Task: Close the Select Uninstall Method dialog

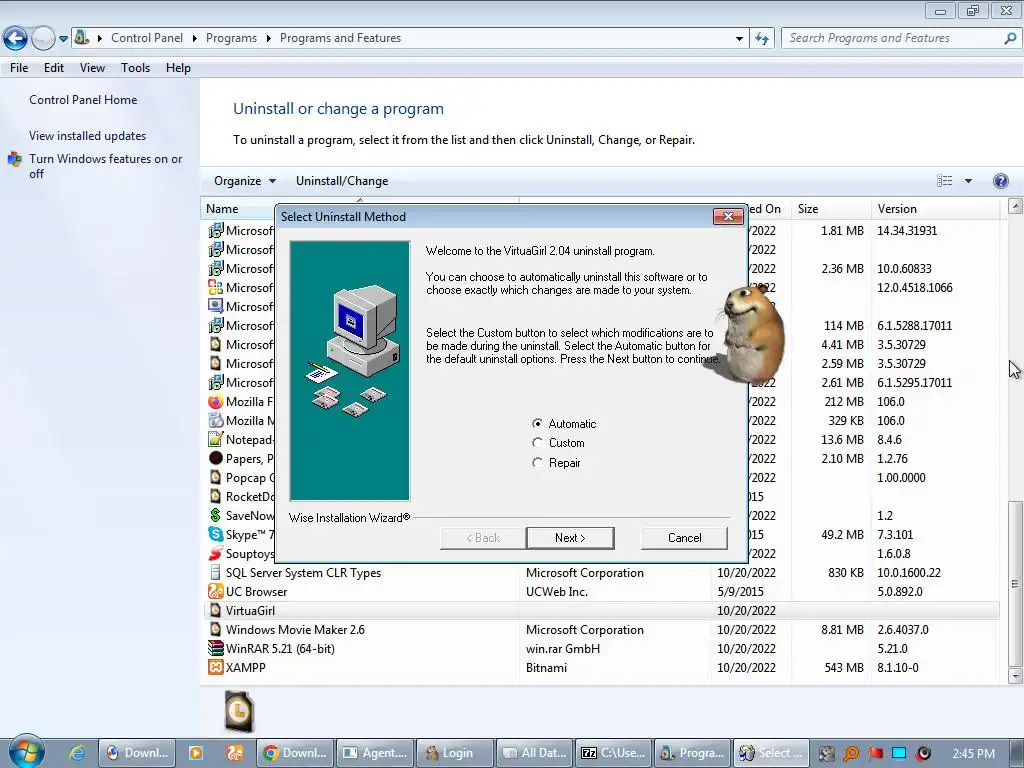Action: [x=728, y=216]
